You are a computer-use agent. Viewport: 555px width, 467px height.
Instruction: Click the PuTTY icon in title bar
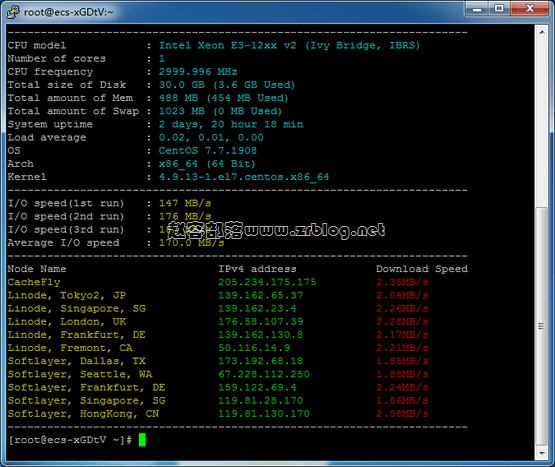(x=13, y=12)
